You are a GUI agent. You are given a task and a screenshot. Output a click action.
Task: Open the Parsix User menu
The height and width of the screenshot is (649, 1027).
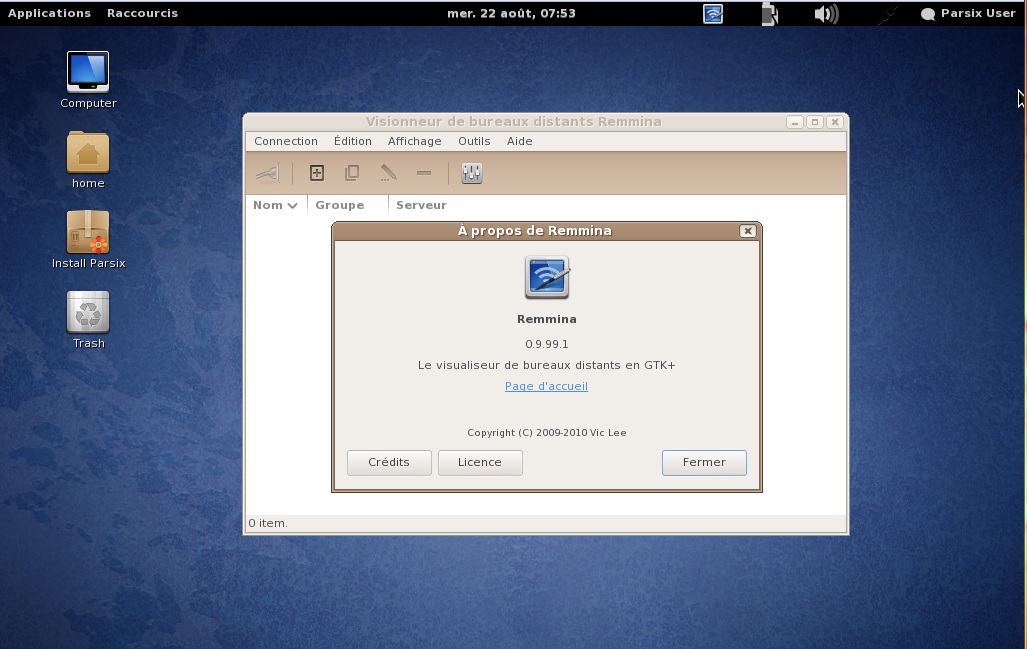coord(968,13)
